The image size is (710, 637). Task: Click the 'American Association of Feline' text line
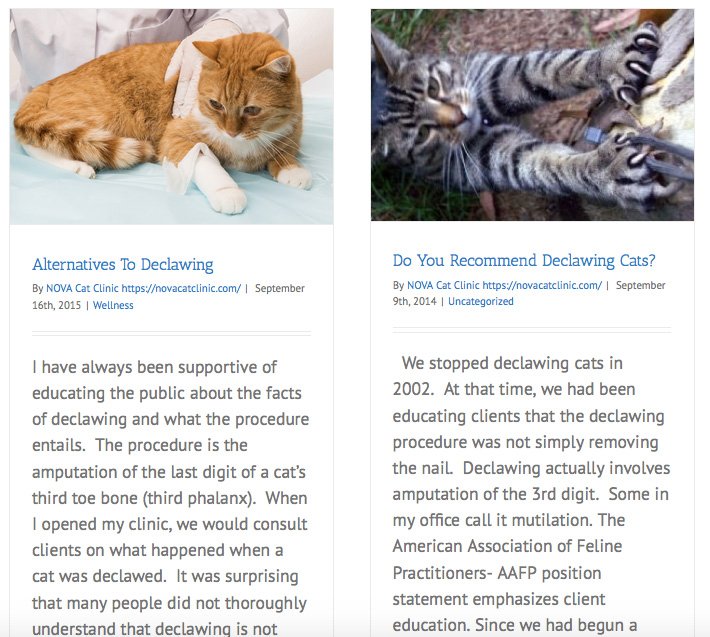[507, 546]
